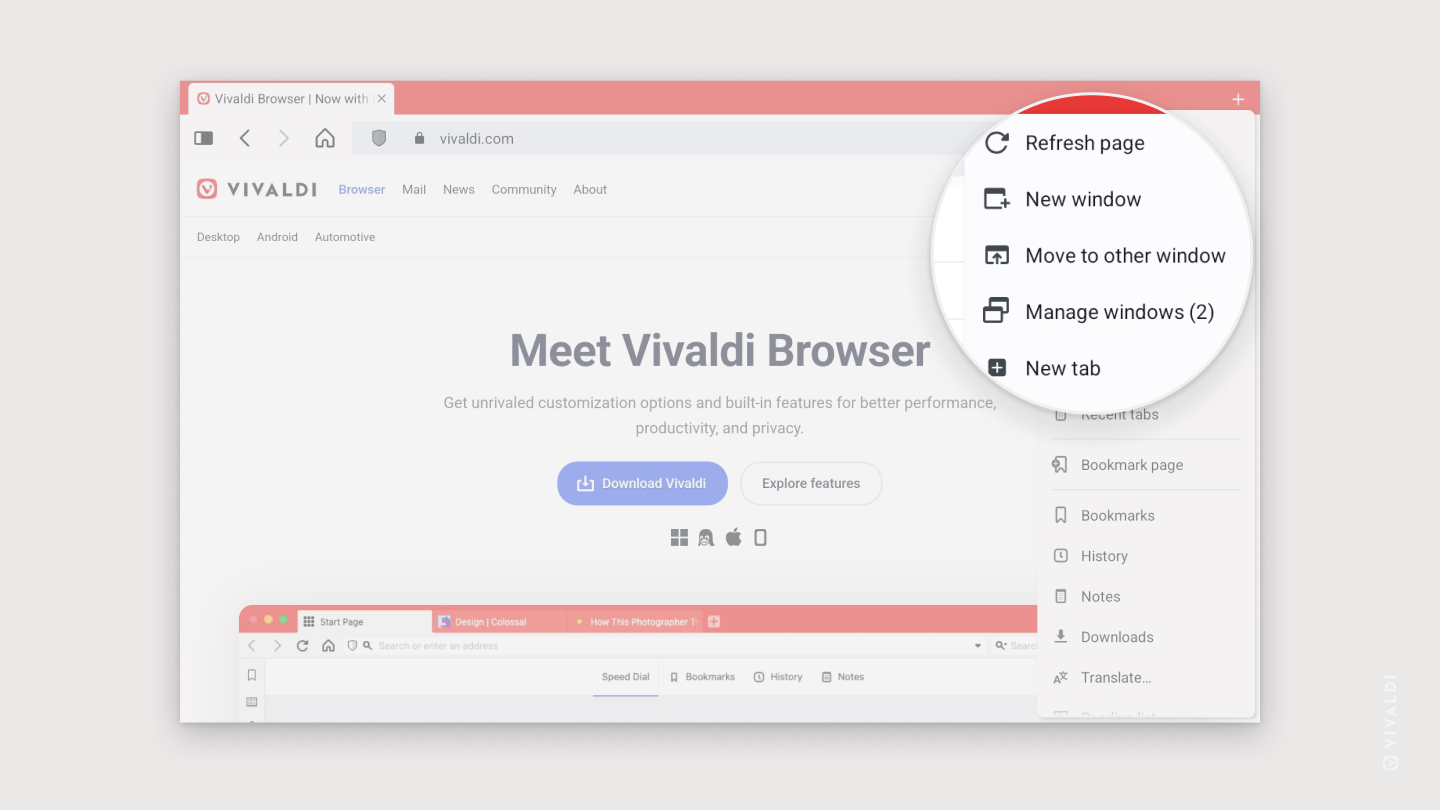Close the Vivaldi Browser tab with its X
The width and height of the screenshot is (1440, 810).
[381, 99]
